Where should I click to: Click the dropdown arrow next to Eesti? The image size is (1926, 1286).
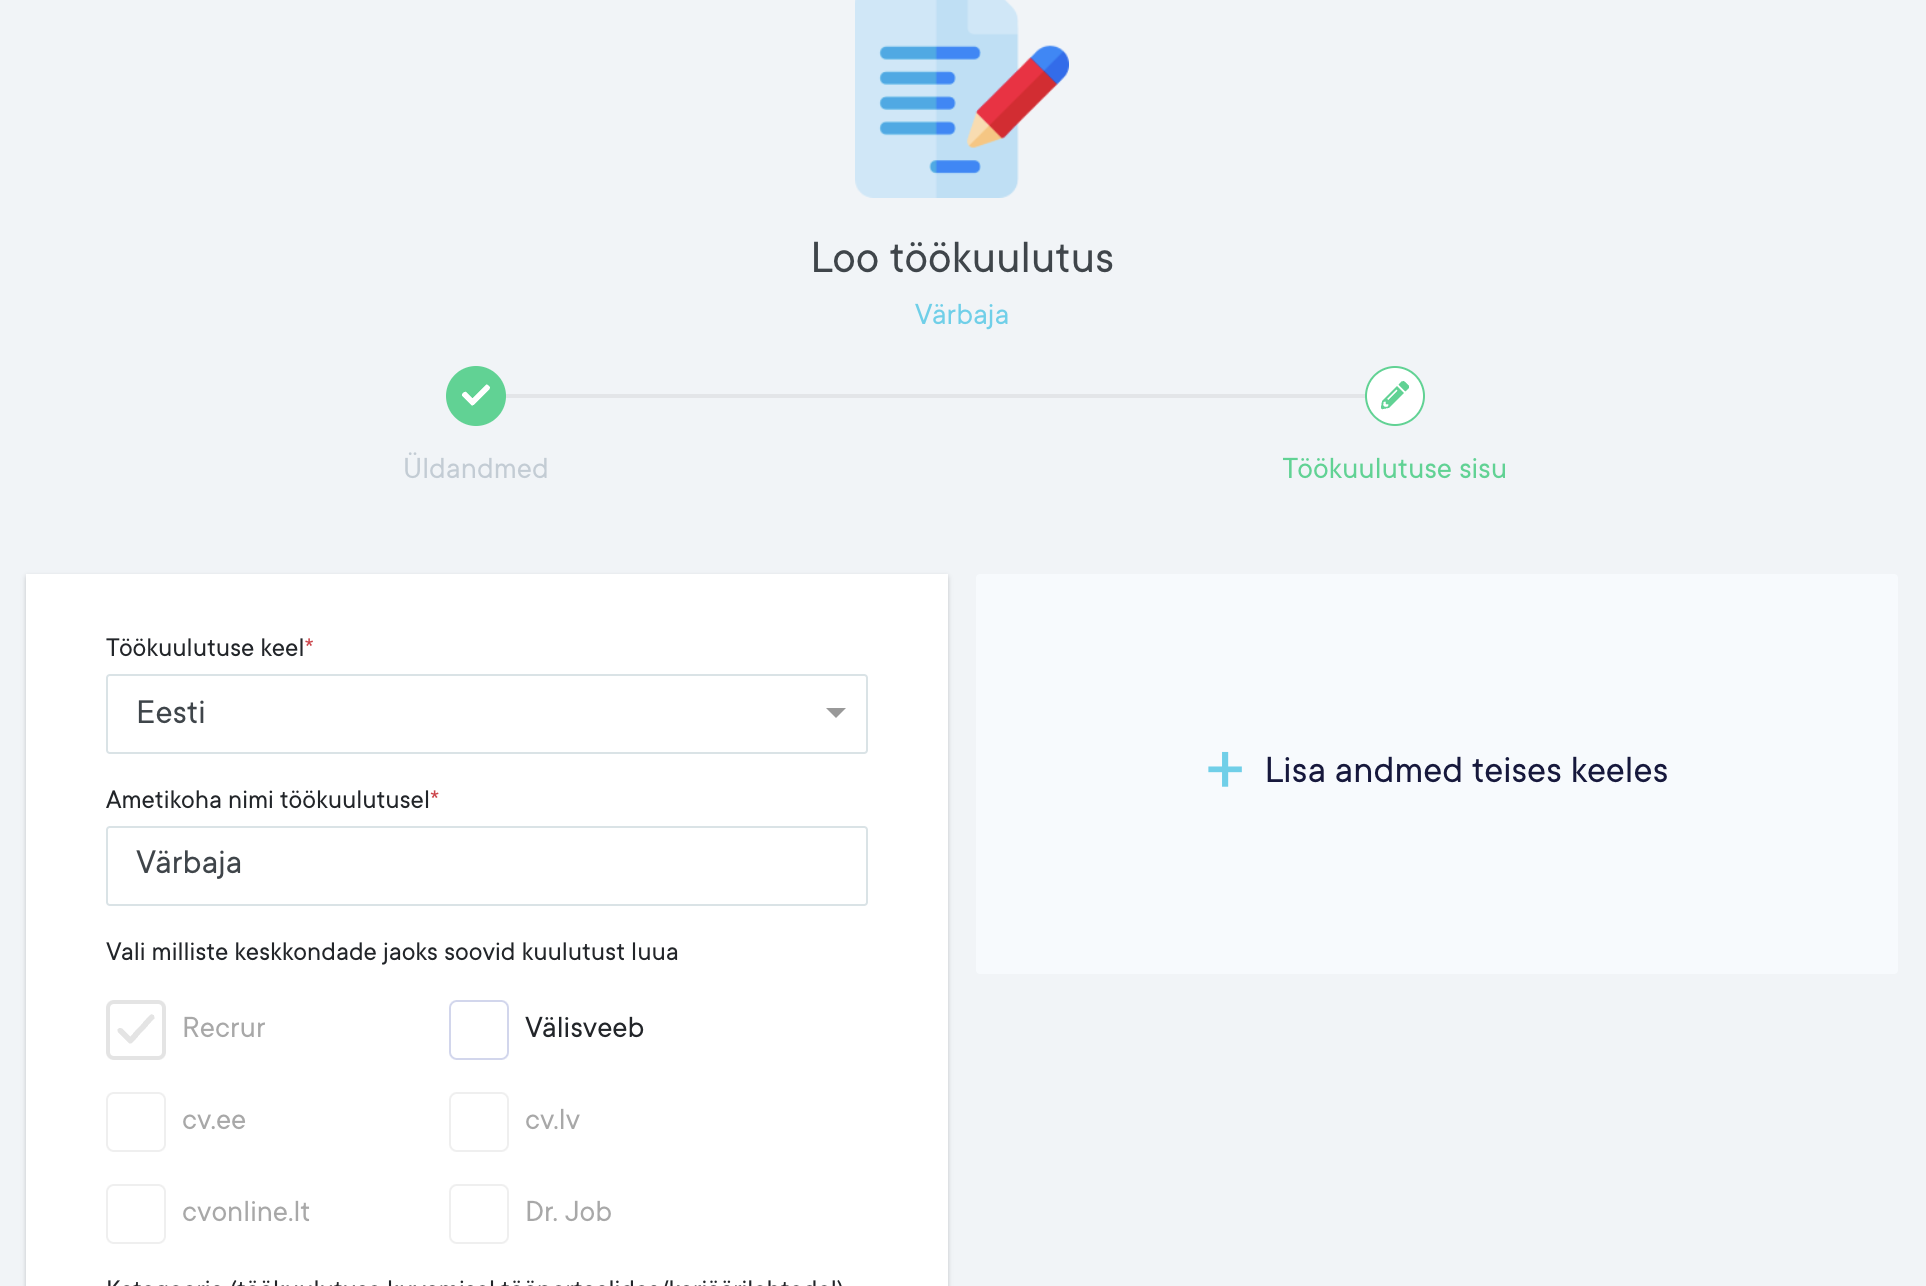835,713
